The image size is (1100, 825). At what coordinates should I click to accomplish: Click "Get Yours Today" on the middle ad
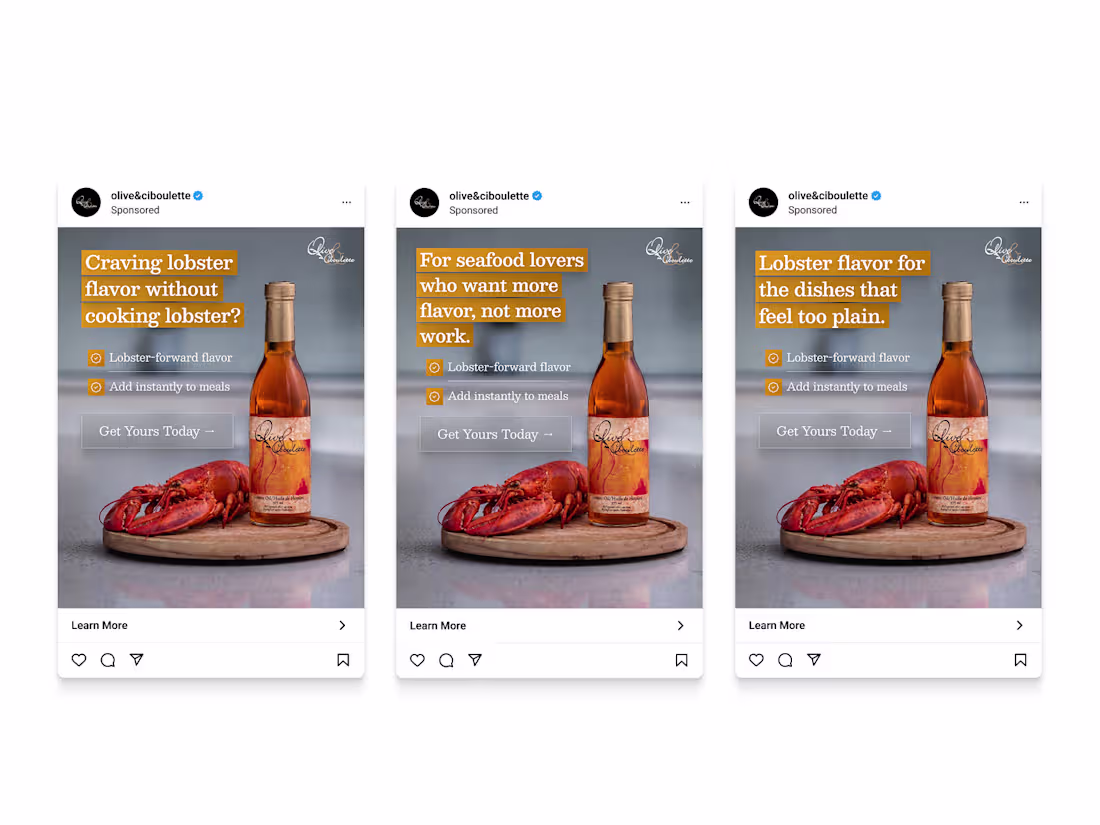[x=495, y=434]
